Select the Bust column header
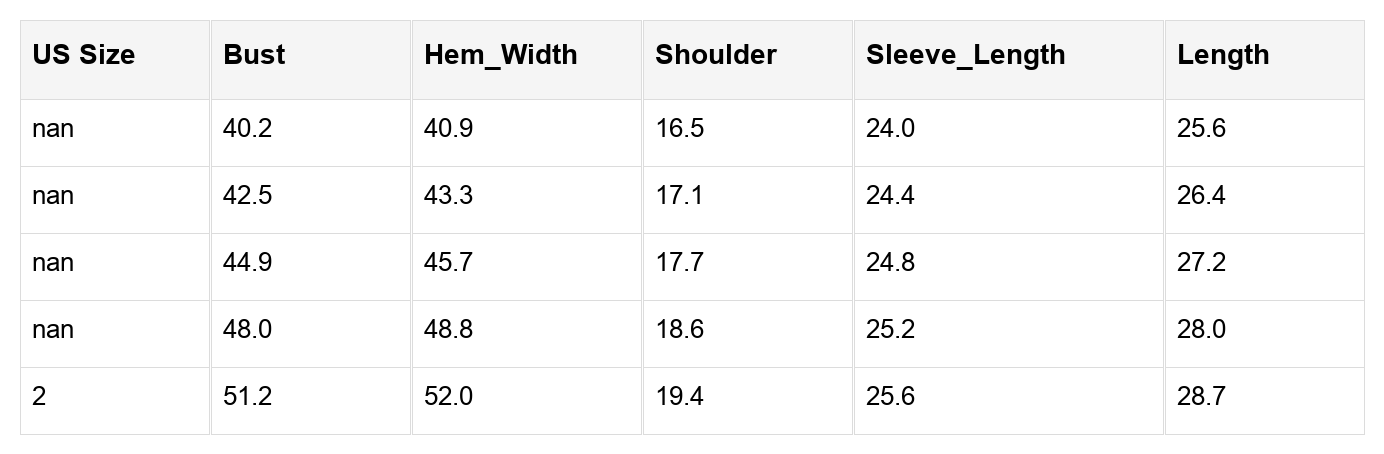The height and width of the screenshot is (454, 1384). [x=254, y=55]
